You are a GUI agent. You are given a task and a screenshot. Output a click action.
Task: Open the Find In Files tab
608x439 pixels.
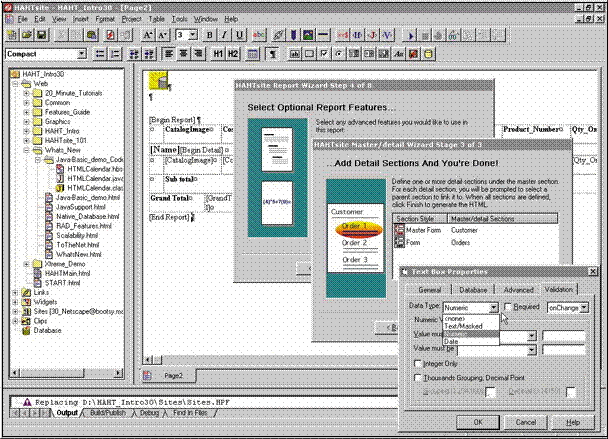pos(190,413)
